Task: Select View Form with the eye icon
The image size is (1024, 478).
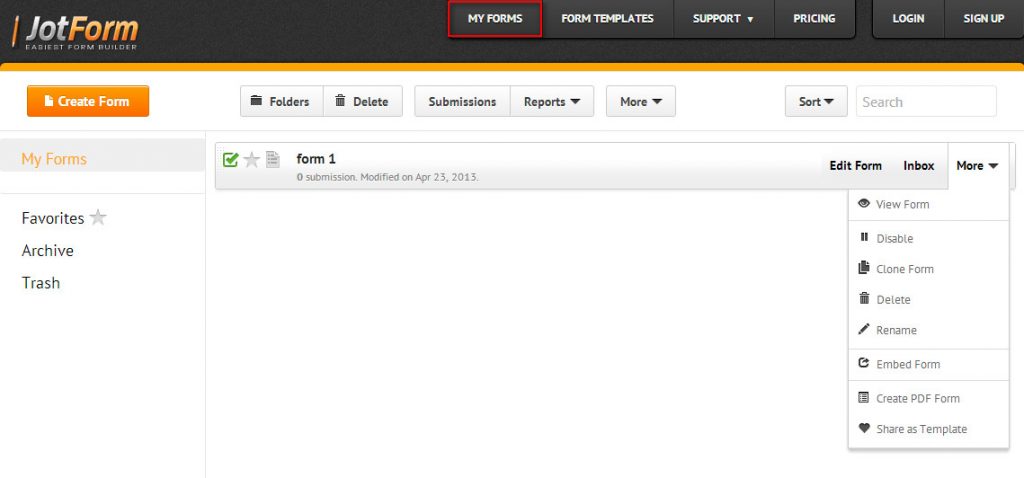Action: 902,204
